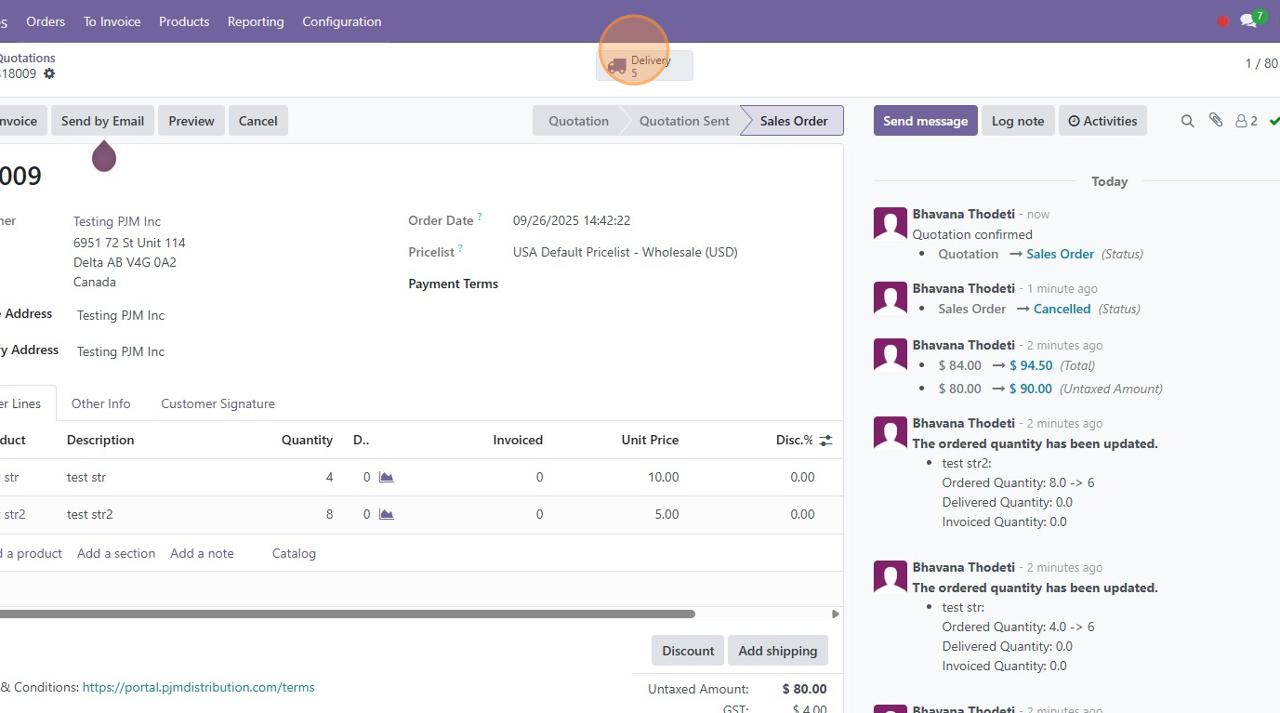Open the conversations chat bubble icon
This screenshot has height=713, width=1280.
pos(1249,21)
